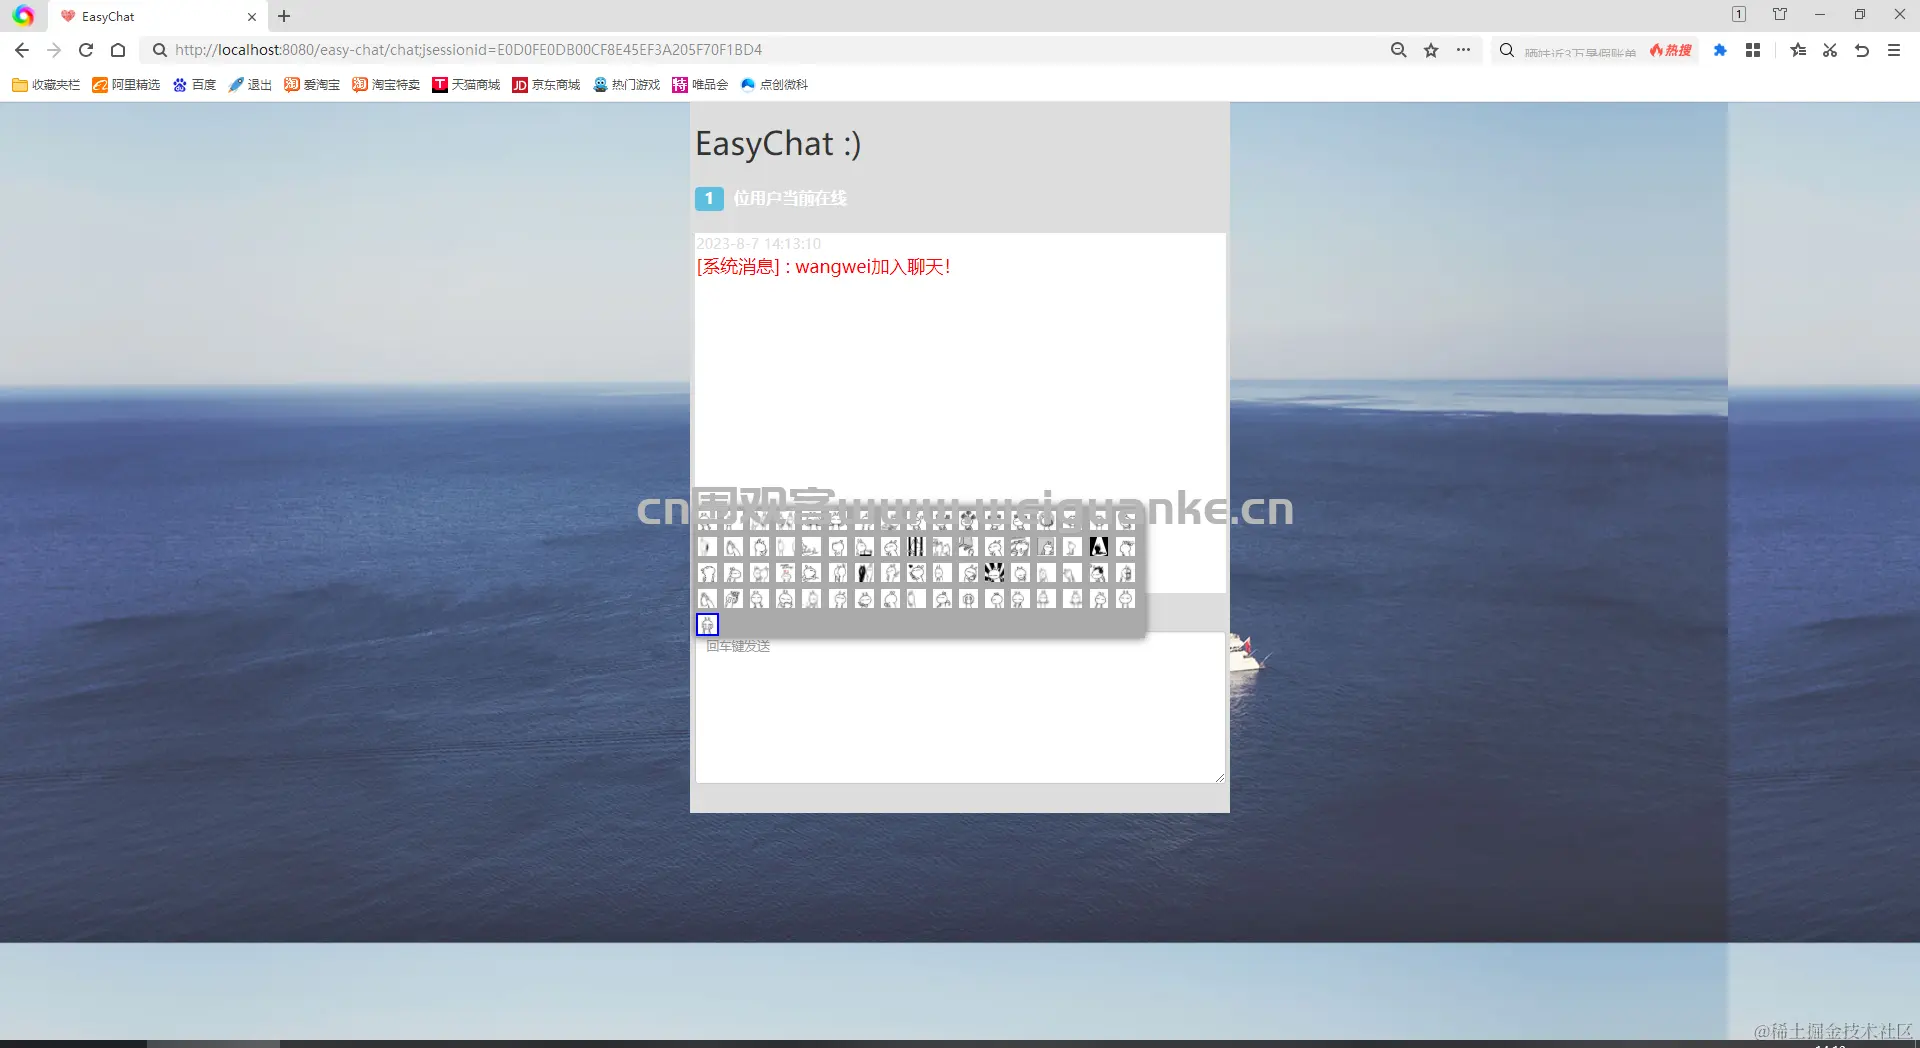Click the "EasyChat :)" heading
The height and width of the screenshot is (1048, 1920).
tap(778, 144)
